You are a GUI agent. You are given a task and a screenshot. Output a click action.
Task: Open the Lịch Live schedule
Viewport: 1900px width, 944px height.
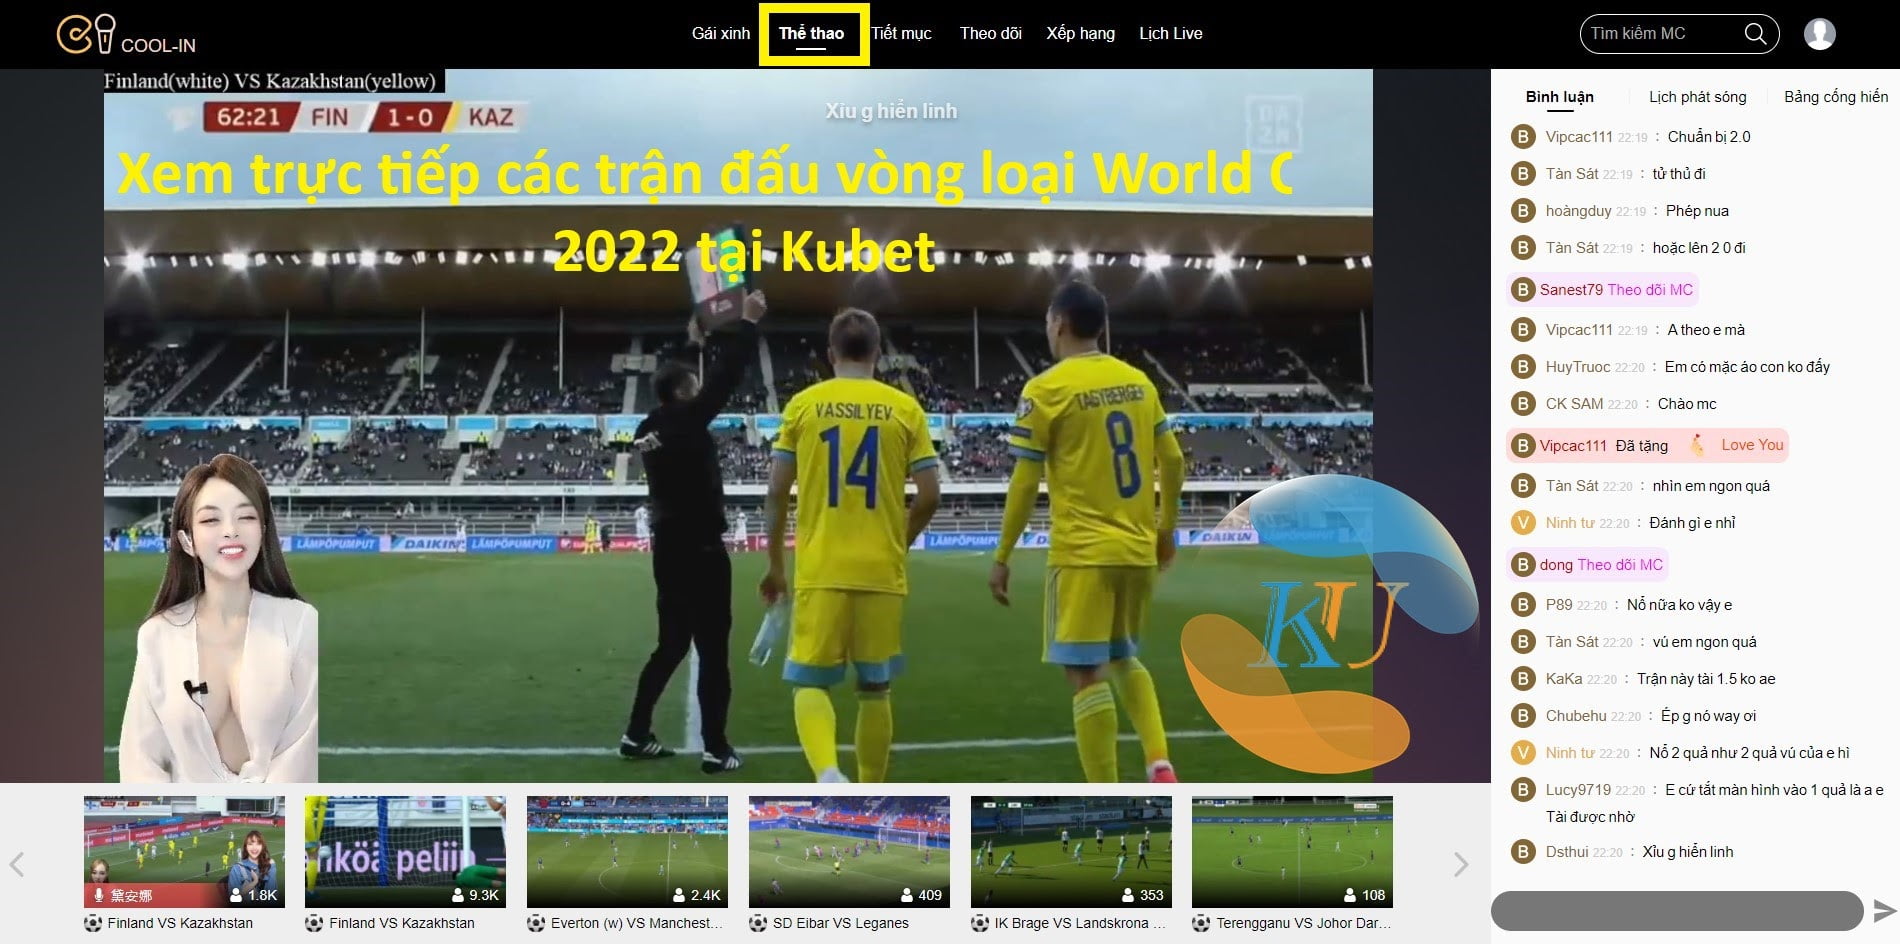[x=1170, y=33]
